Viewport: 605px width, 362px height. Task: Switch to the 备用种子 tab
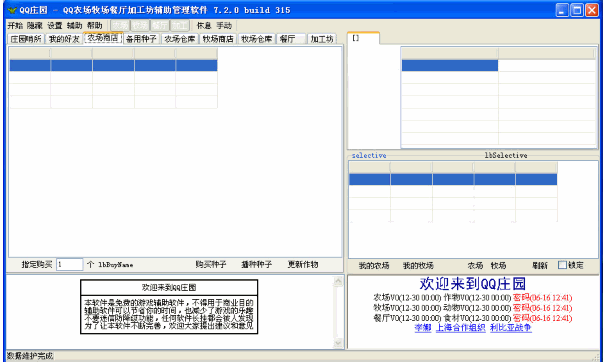(141, 39)
